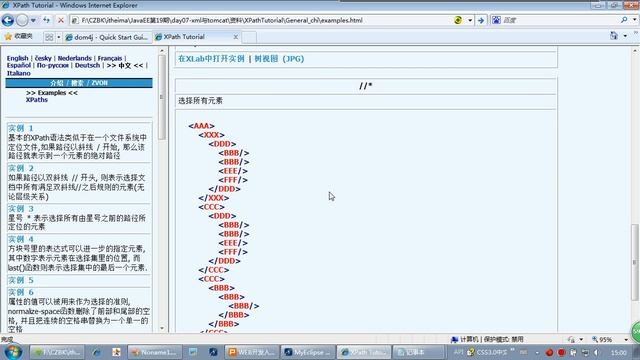The height and width of the screenshot is (360, 640).
Task: Click the red X Stop icon
Action: click(x=61, y=20)
